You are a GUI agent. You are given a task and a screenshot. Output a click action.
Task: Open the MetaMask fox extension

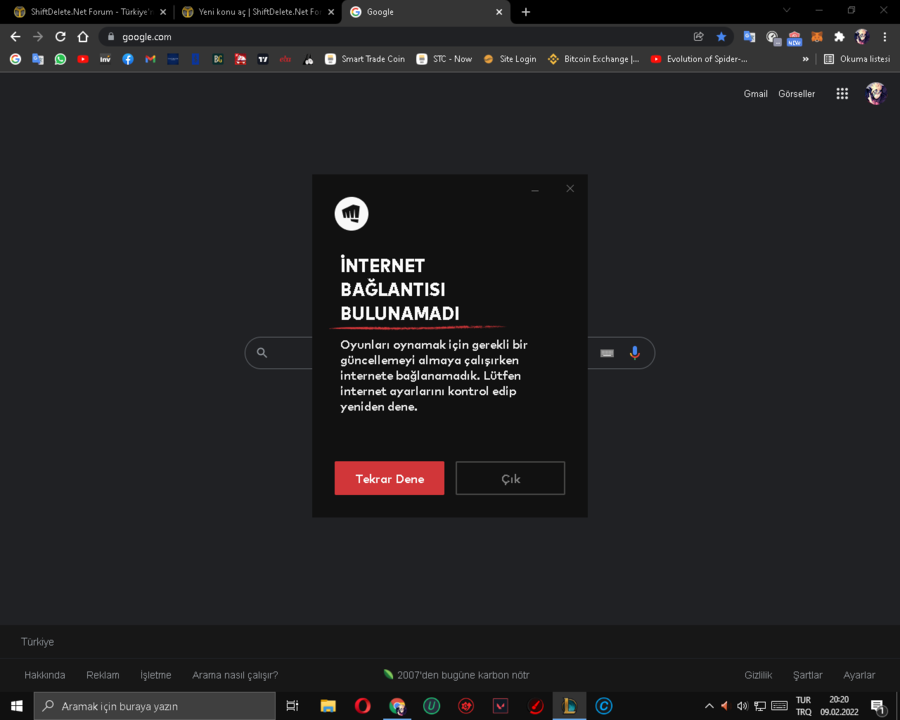coord(817,37)
